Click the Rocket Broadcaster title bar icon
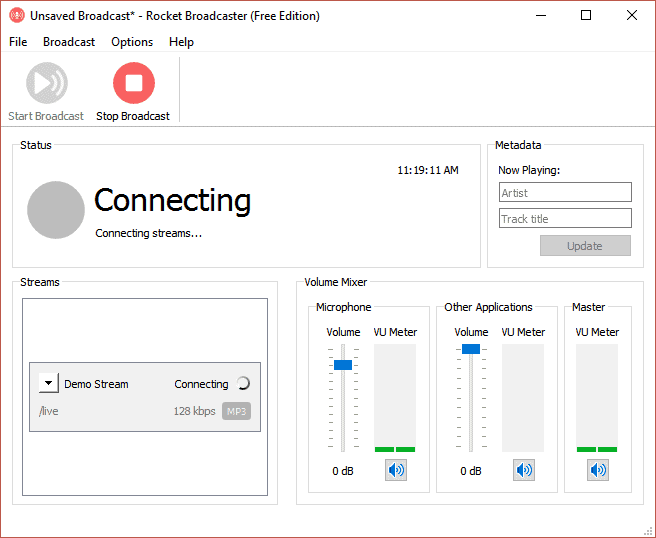This screenshot has width=656, height=538. click(17, 15)
